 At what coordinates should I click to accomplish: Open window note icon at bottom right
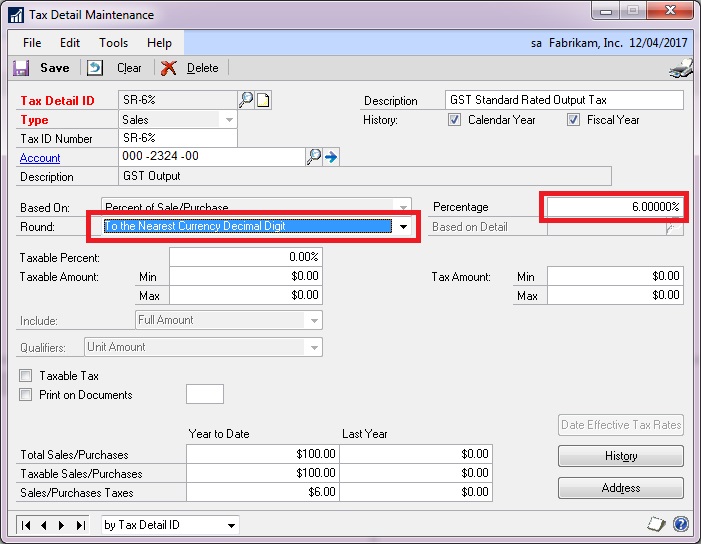[x=655, y=524]
